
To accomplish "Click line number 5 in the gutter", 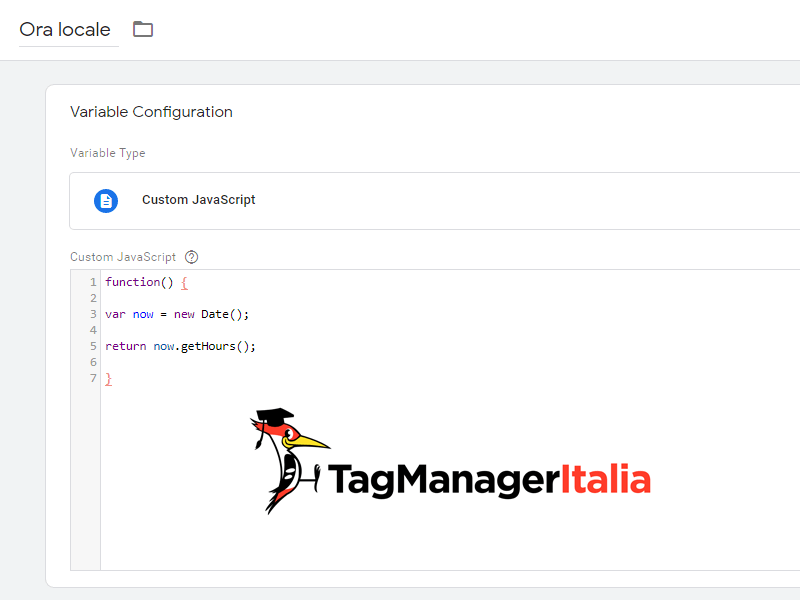I will [x=93, y=346].
